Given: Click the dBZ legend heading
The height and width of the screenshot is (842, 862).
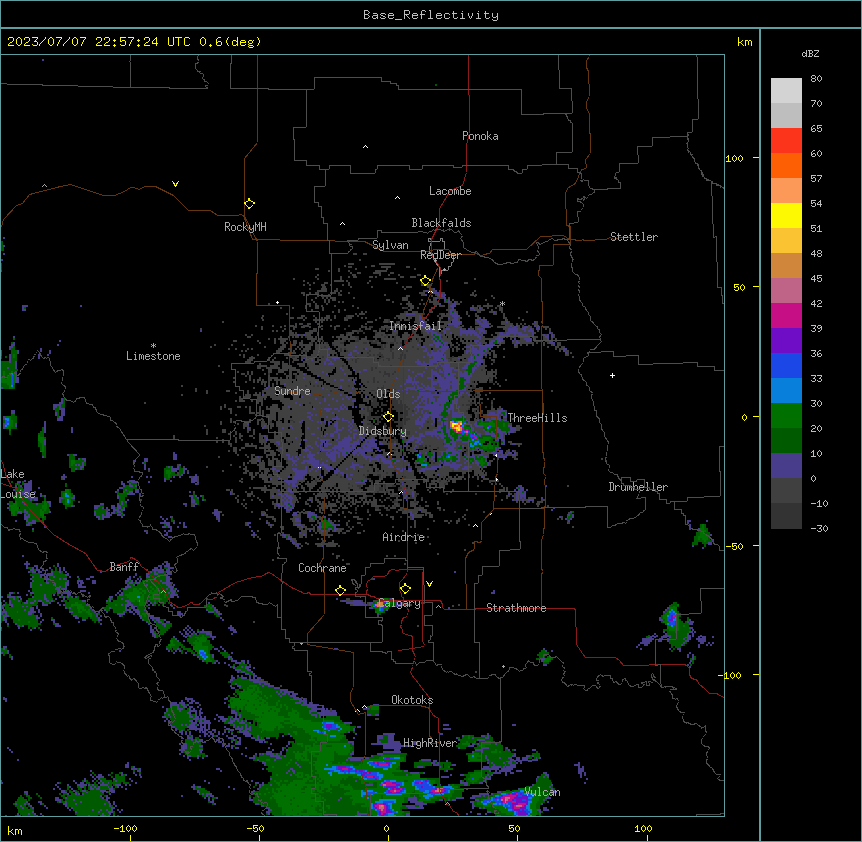Looking at the screenshot, I should click(810, 53).
